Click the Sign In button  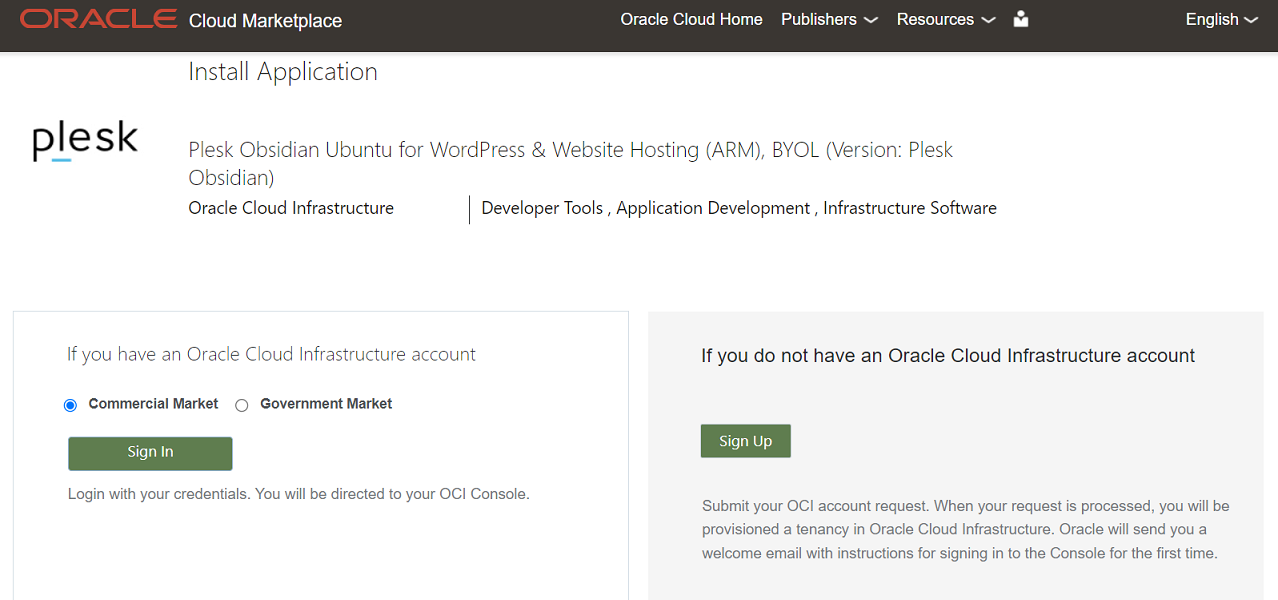coord(149,453)
